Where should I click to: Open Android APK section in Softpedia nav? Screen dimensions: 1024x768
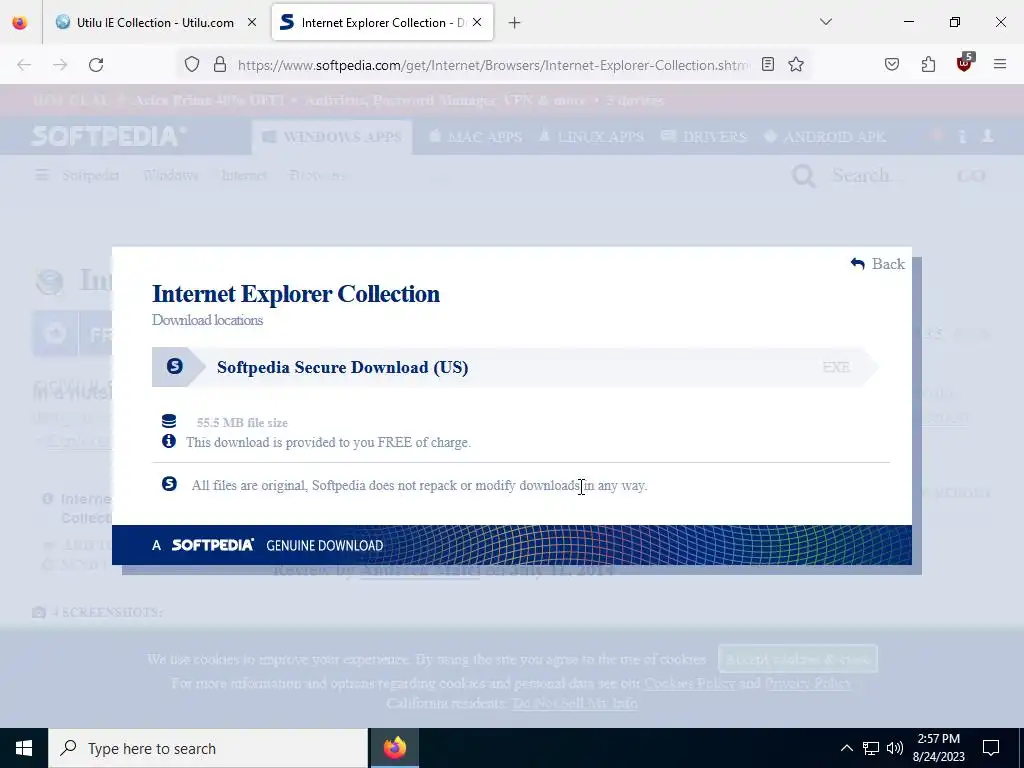pos(825,136)
